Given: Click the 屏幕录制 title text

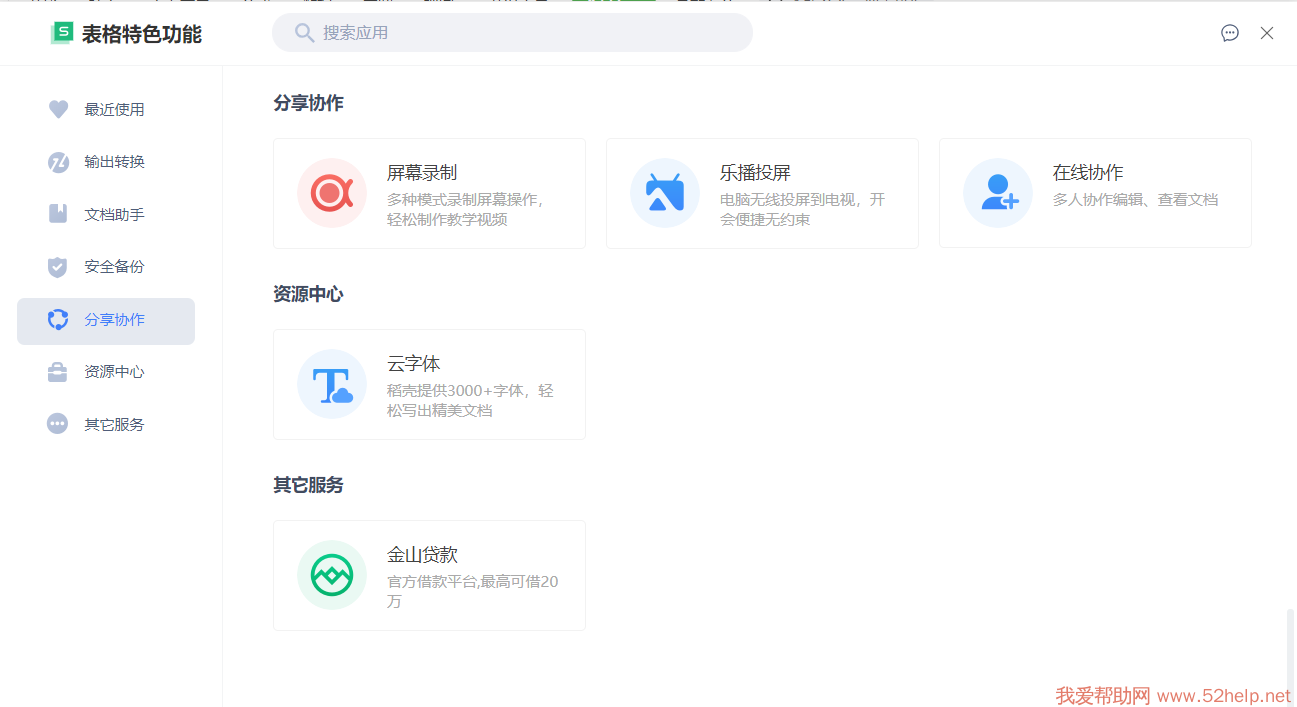Looking at the screenshot, I should tap(422, 173).
